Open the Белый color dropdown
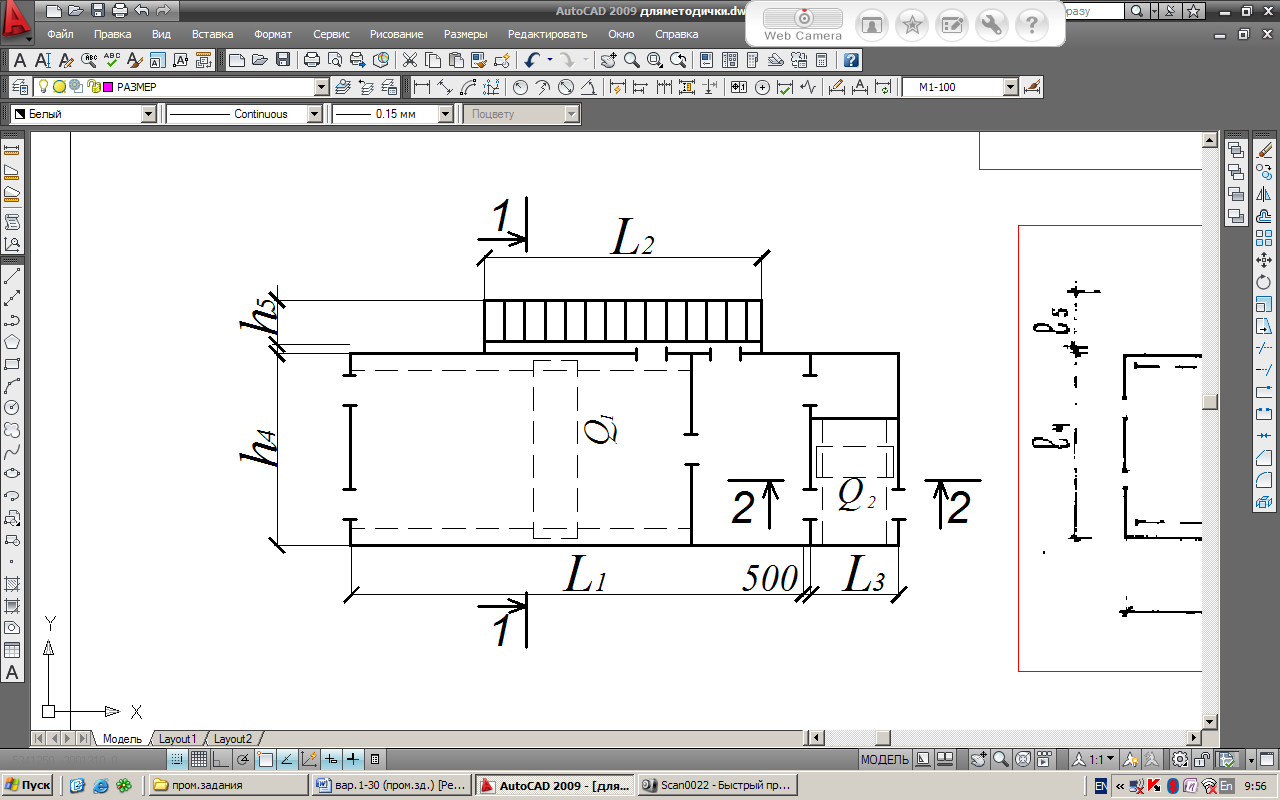Image resolution: width=1280 pixels, height=800 pixels. (149, 114)
